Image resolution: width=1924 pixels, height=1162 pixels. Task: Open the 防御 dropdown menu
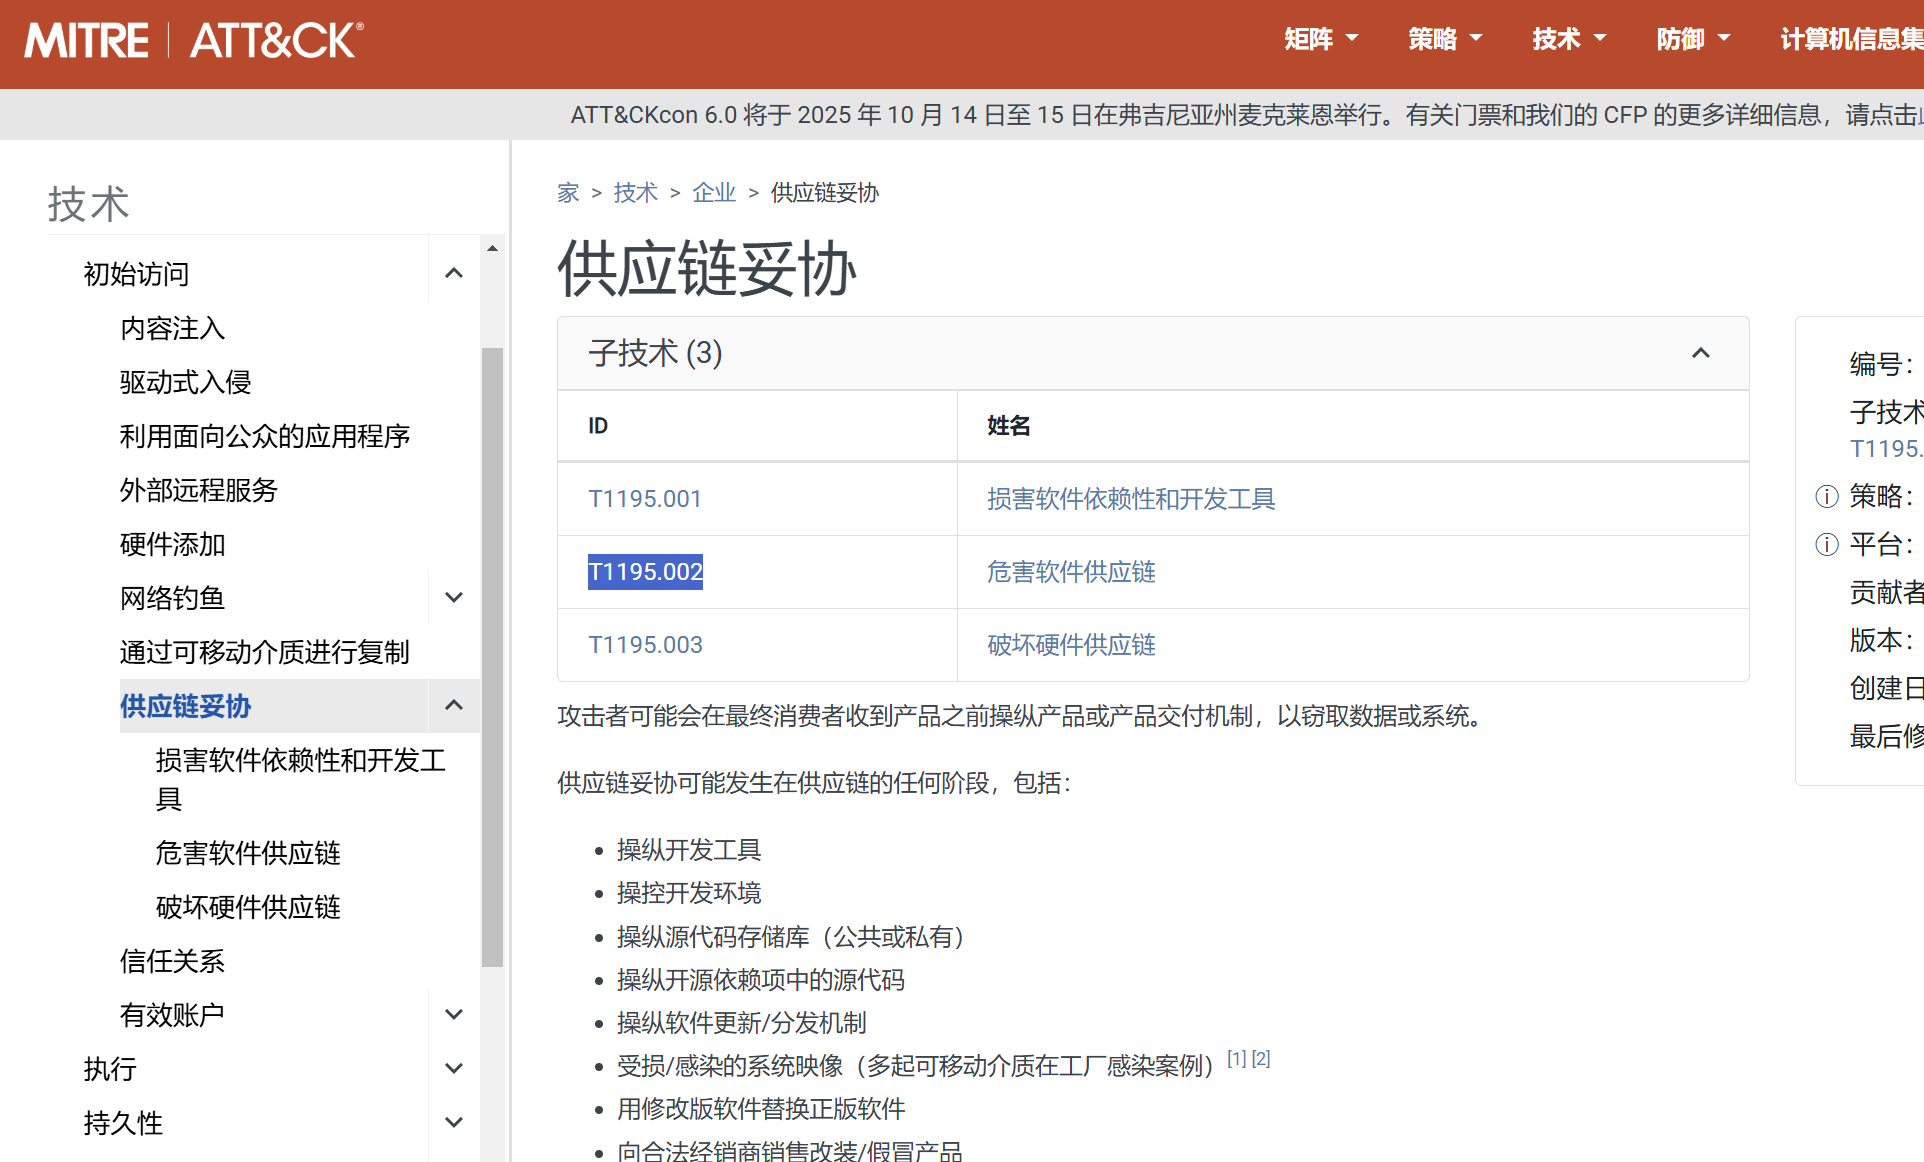tap(1693, 39)
